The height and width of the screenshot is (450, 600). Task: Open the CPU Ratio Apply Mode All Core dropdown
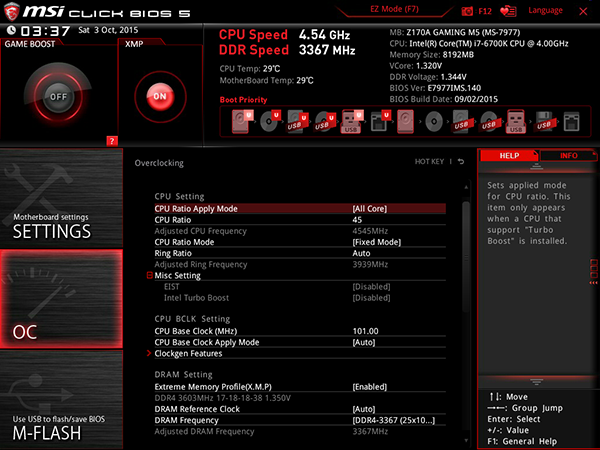tap(370, 209)
